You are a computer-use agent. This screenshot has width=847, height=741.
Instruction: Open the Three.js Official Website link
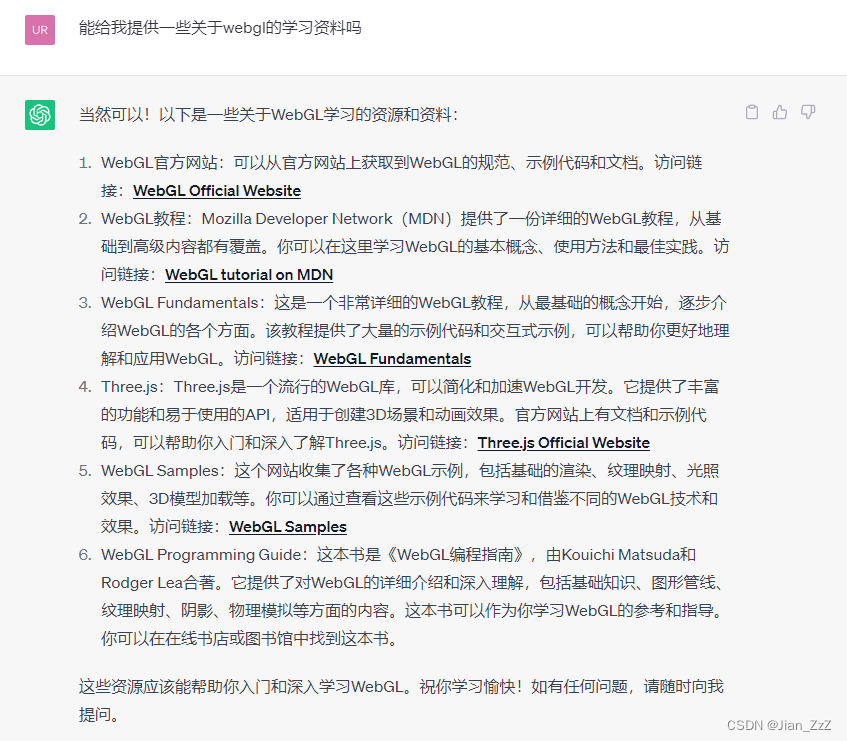coord(563,443)
